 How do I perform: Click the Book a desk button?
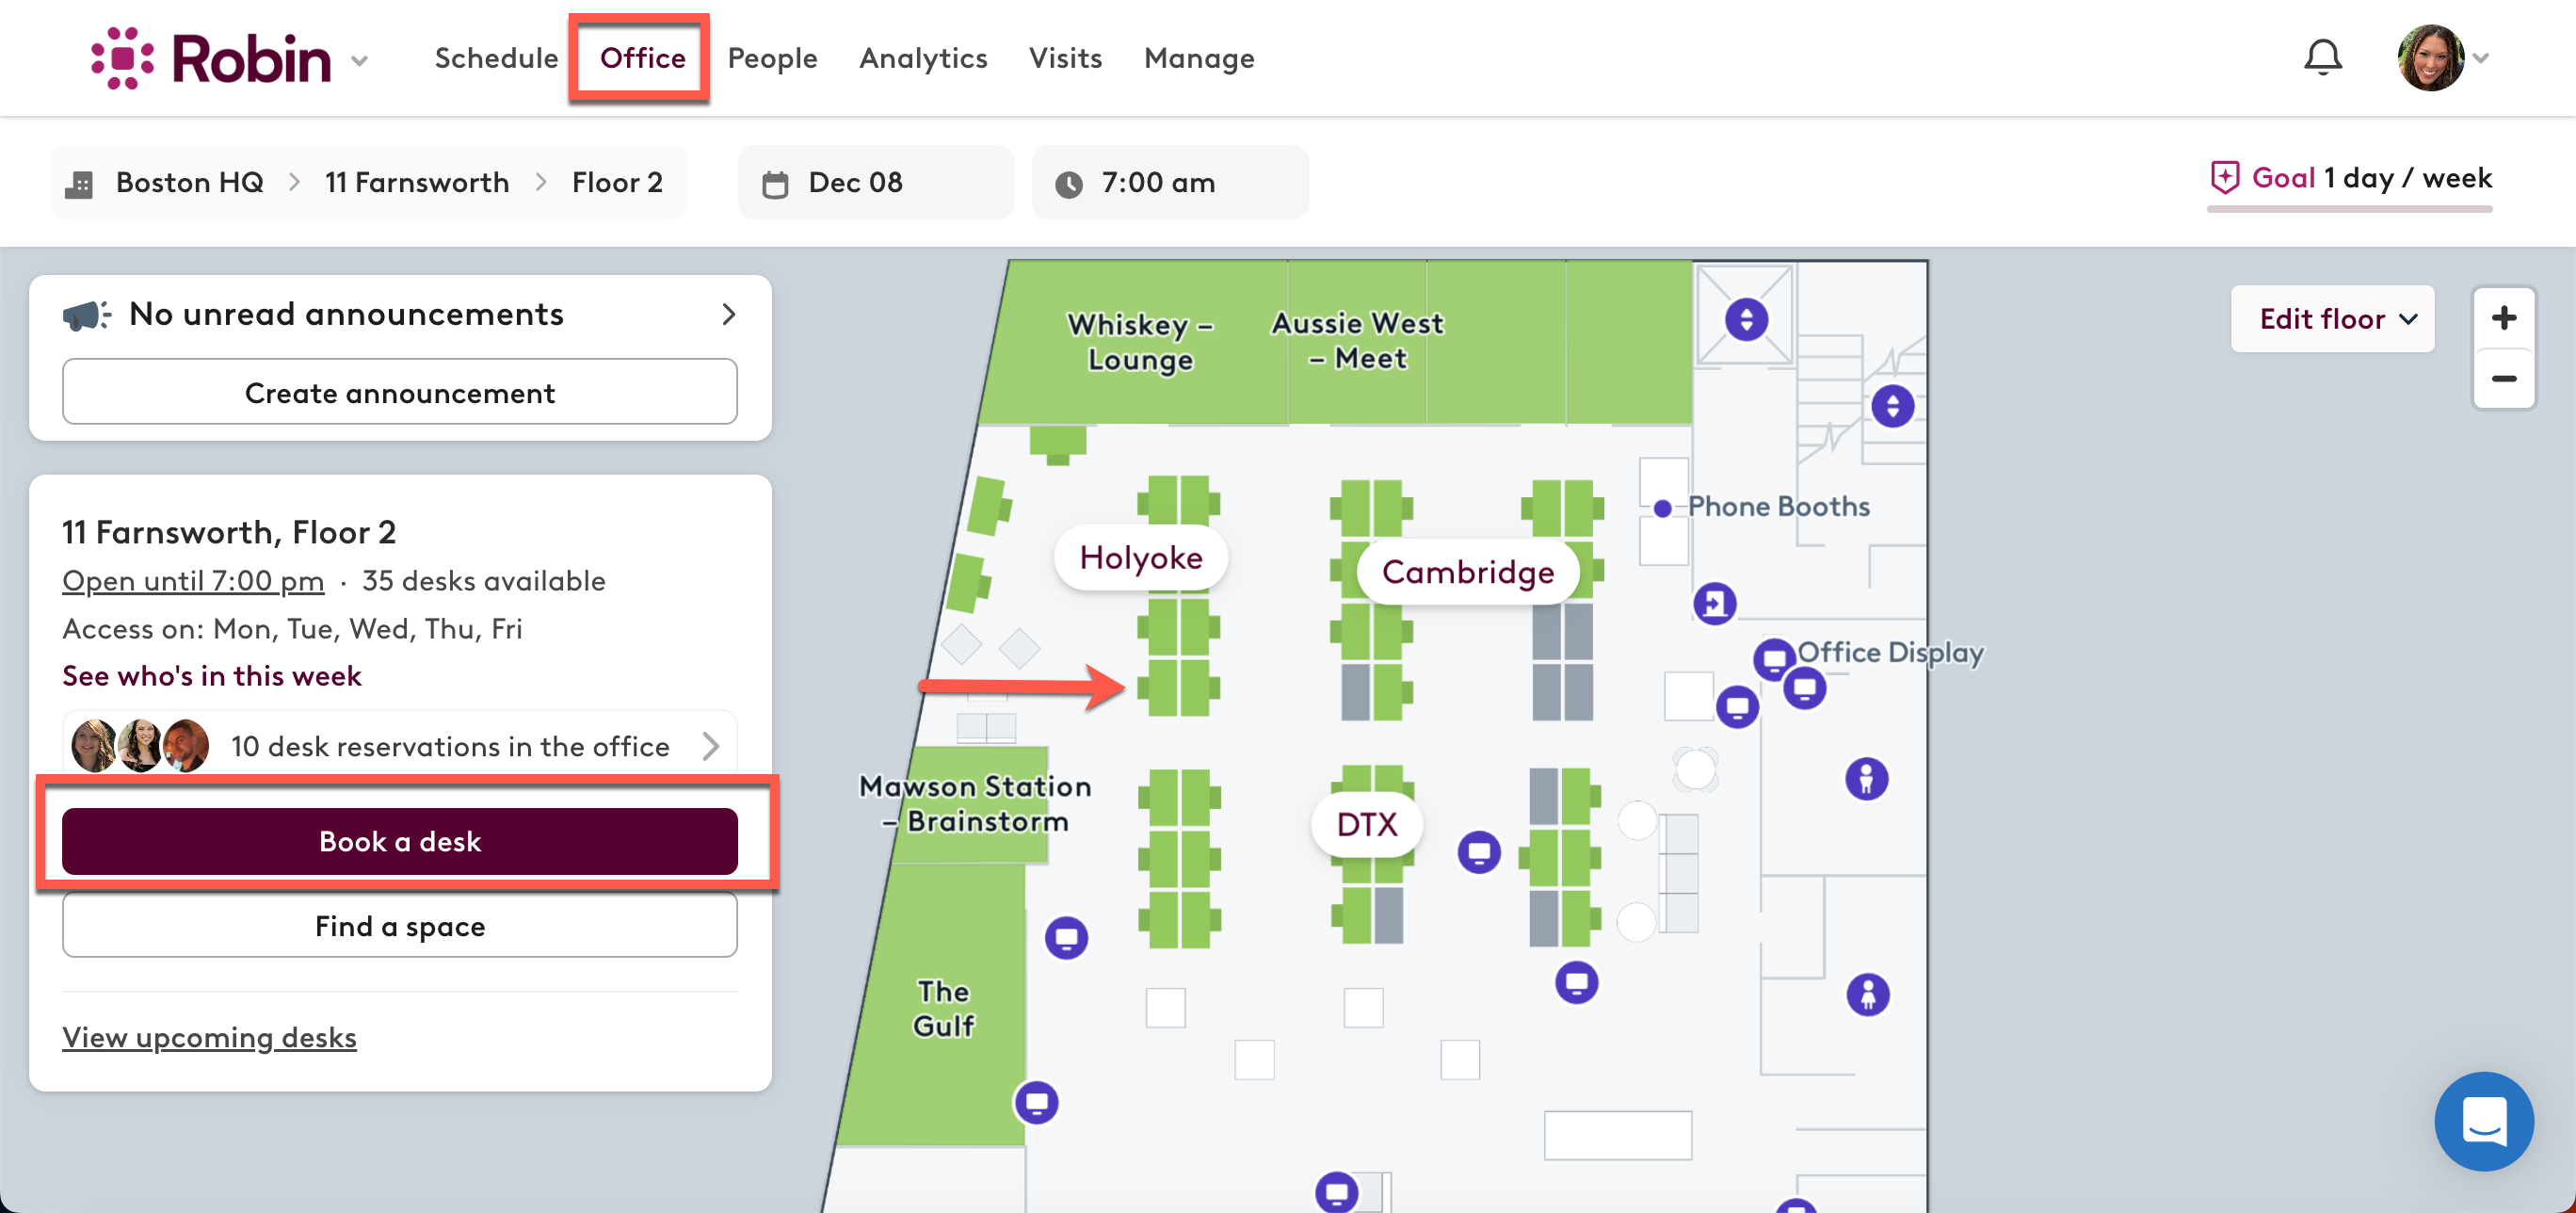click(x=400, y=841)
